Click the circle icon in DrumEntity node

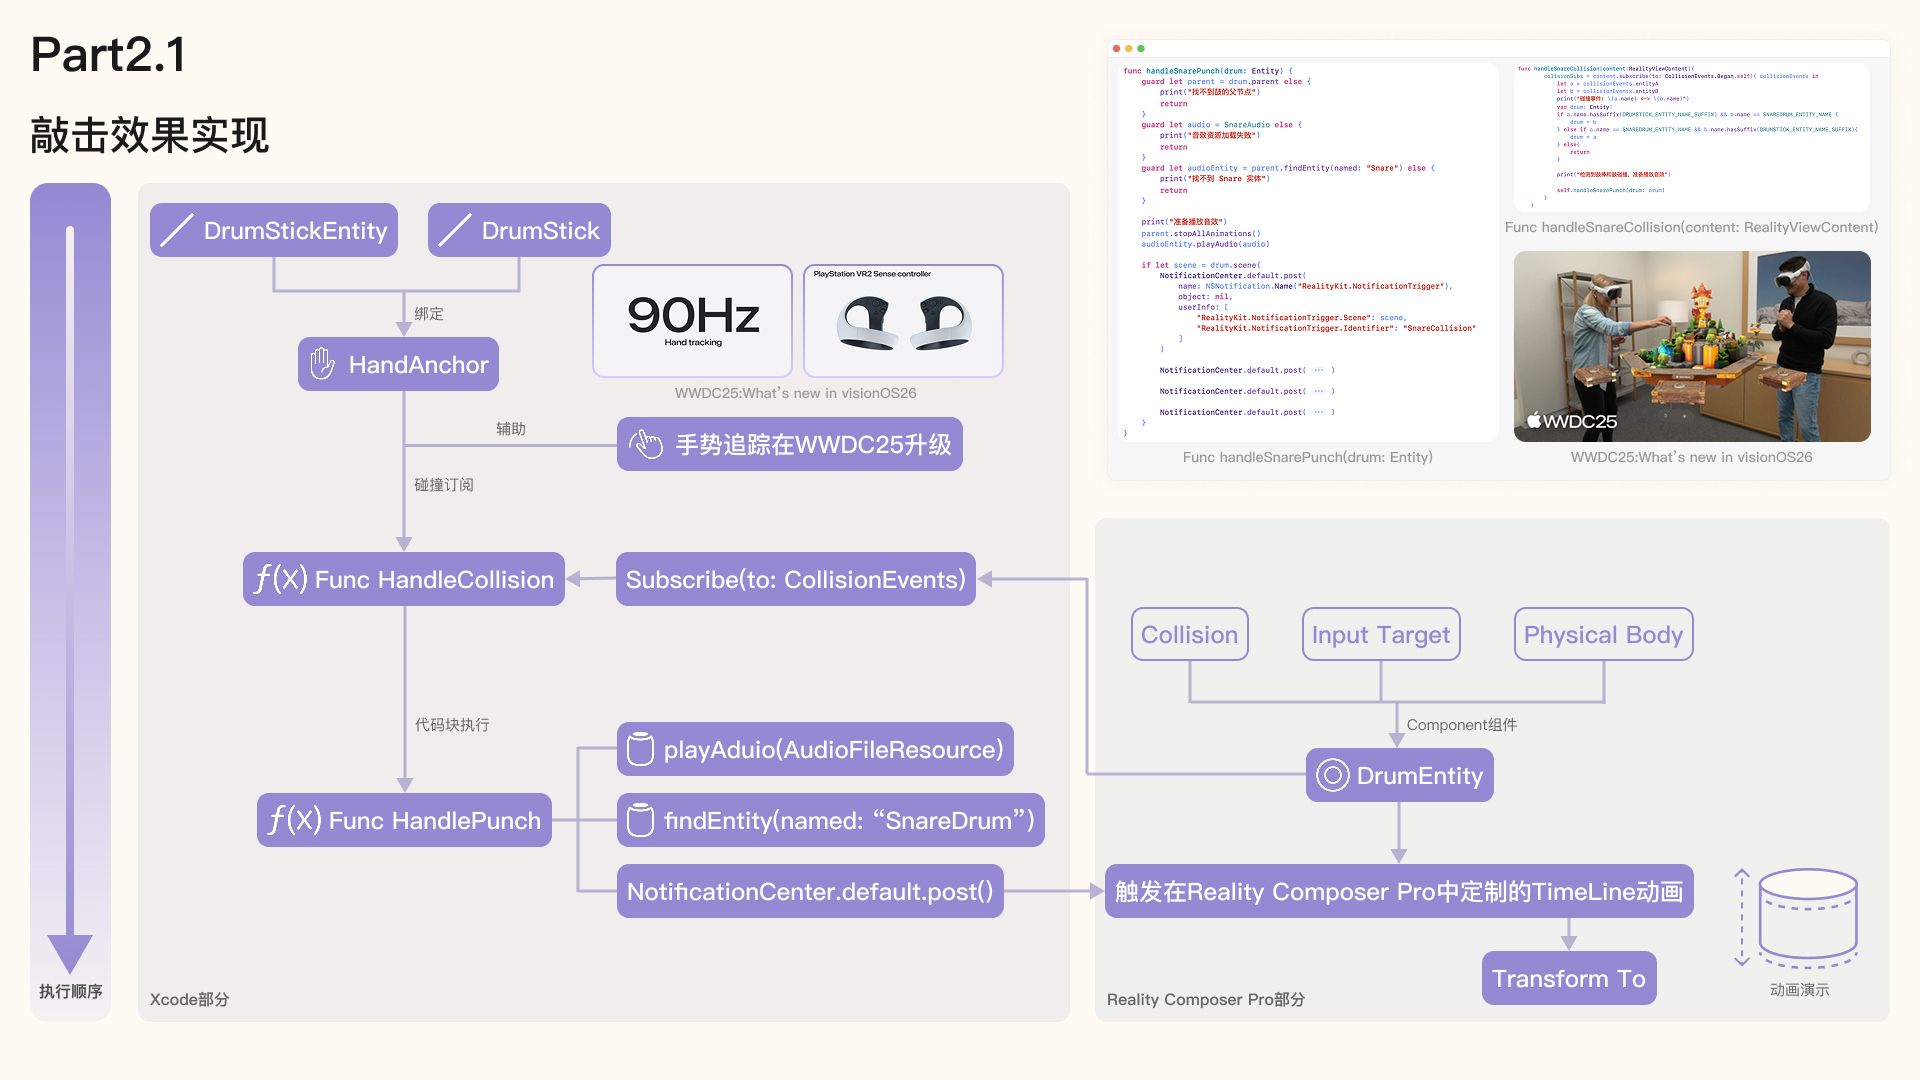coord(1332,775)
